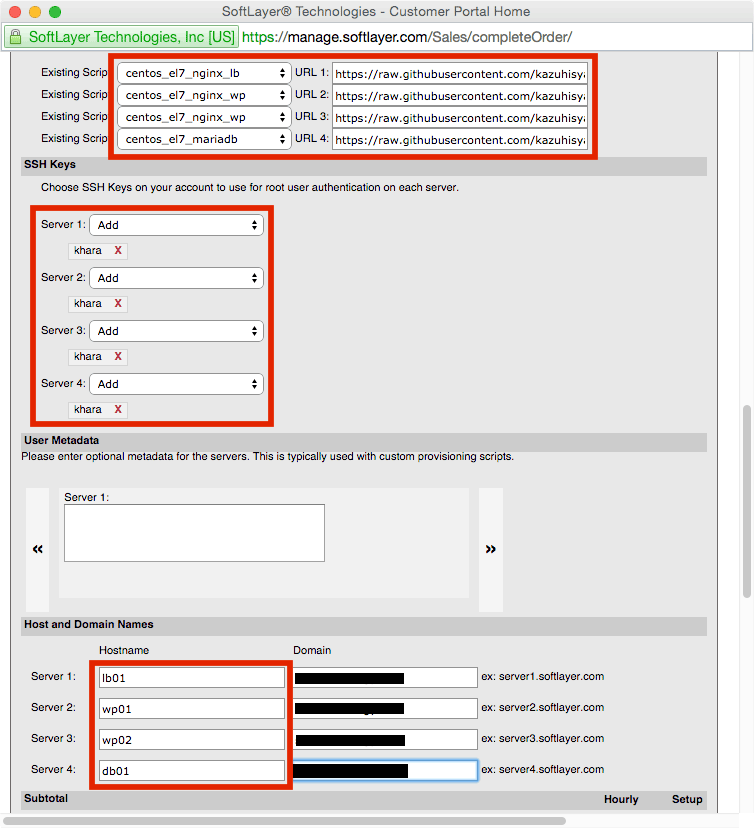The height and width of the screenshot is (828, 754).
Task: Open centos_el7_nginx_lb script dropdown
Action: [204, 73]
